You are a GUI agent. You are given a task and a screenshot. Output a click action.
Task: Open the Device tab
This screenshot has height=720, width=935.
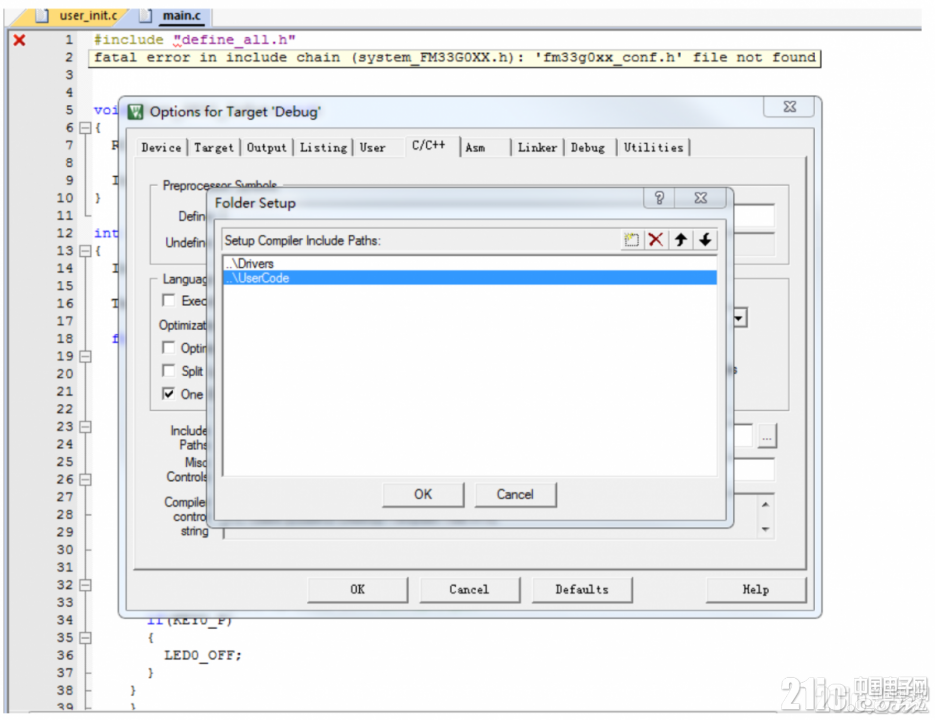tap(161, 147)
